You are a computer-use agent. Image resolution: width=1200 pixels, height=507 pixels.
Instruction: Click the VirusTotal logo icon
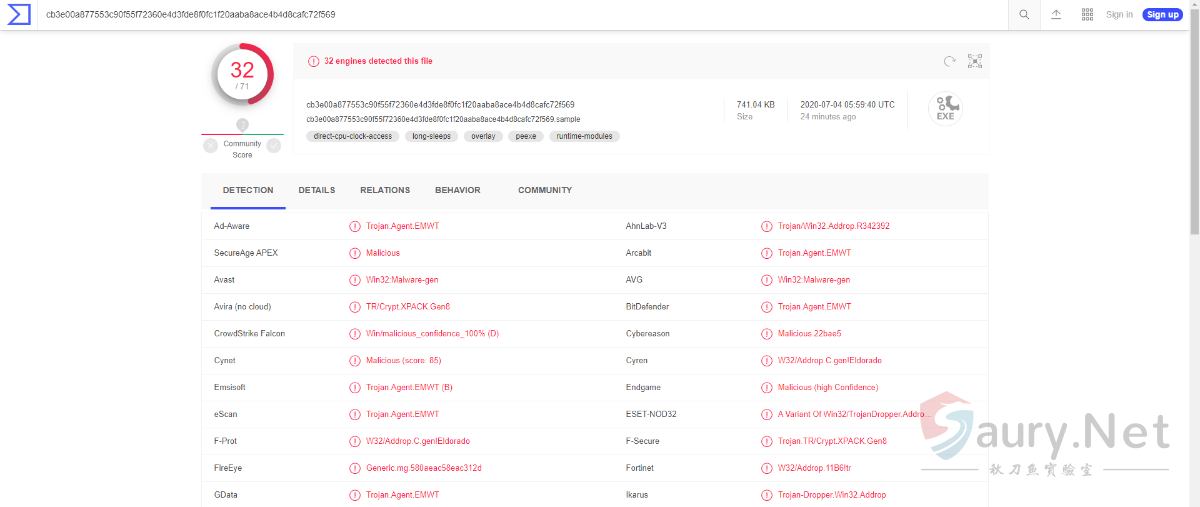(20, 14)
